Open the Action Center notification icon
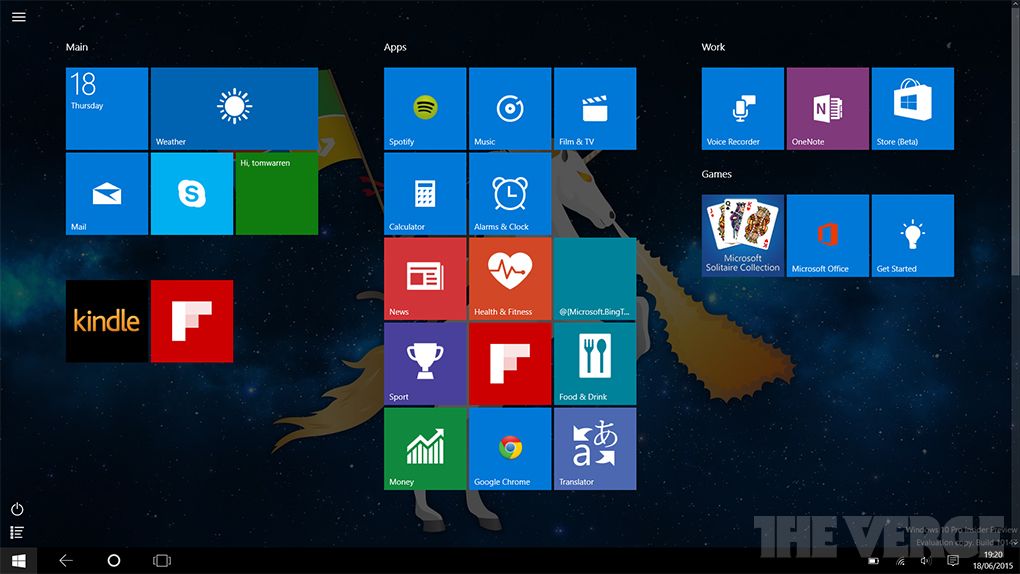This screenshot has height=574, width=1020. tap(953, 561)
